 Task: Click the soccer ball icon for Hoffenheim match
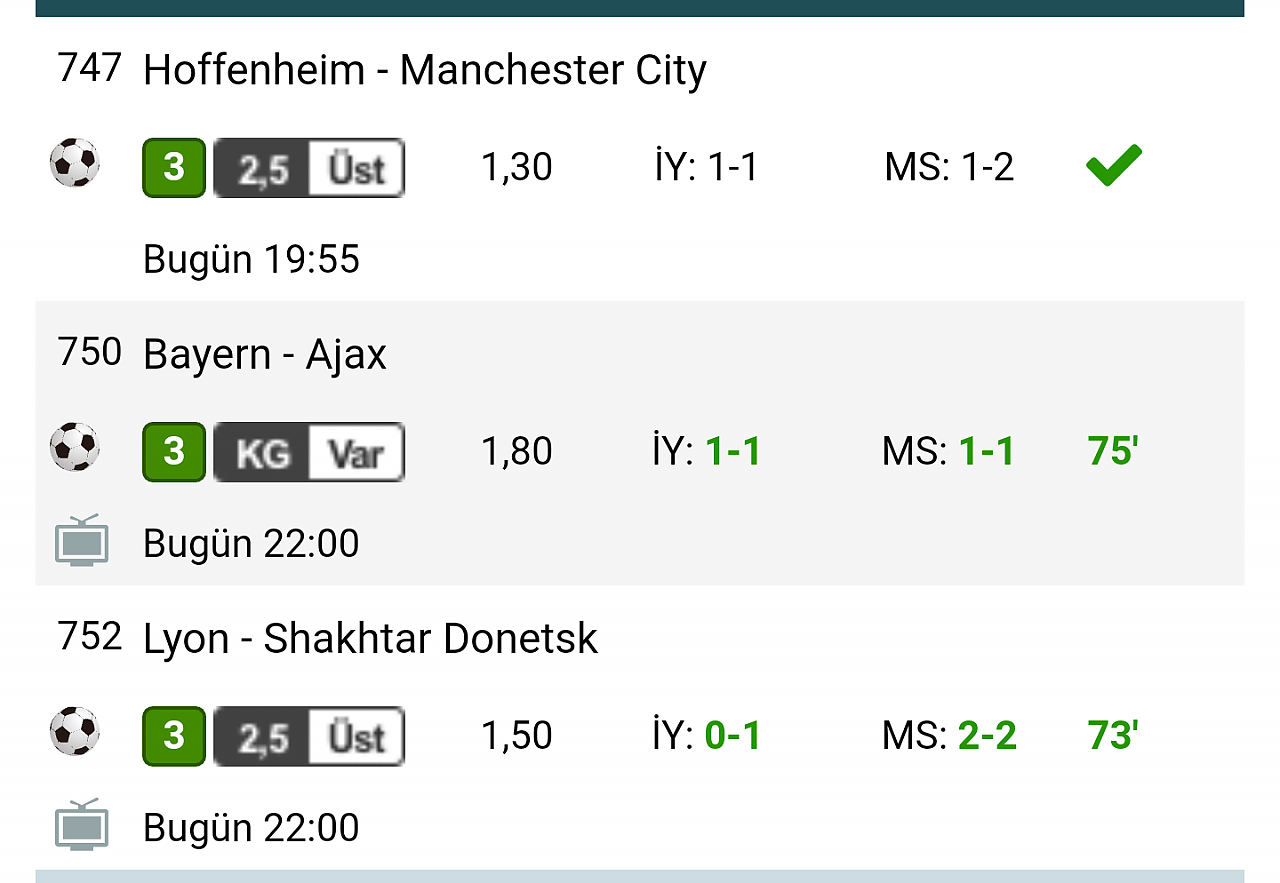75,163
